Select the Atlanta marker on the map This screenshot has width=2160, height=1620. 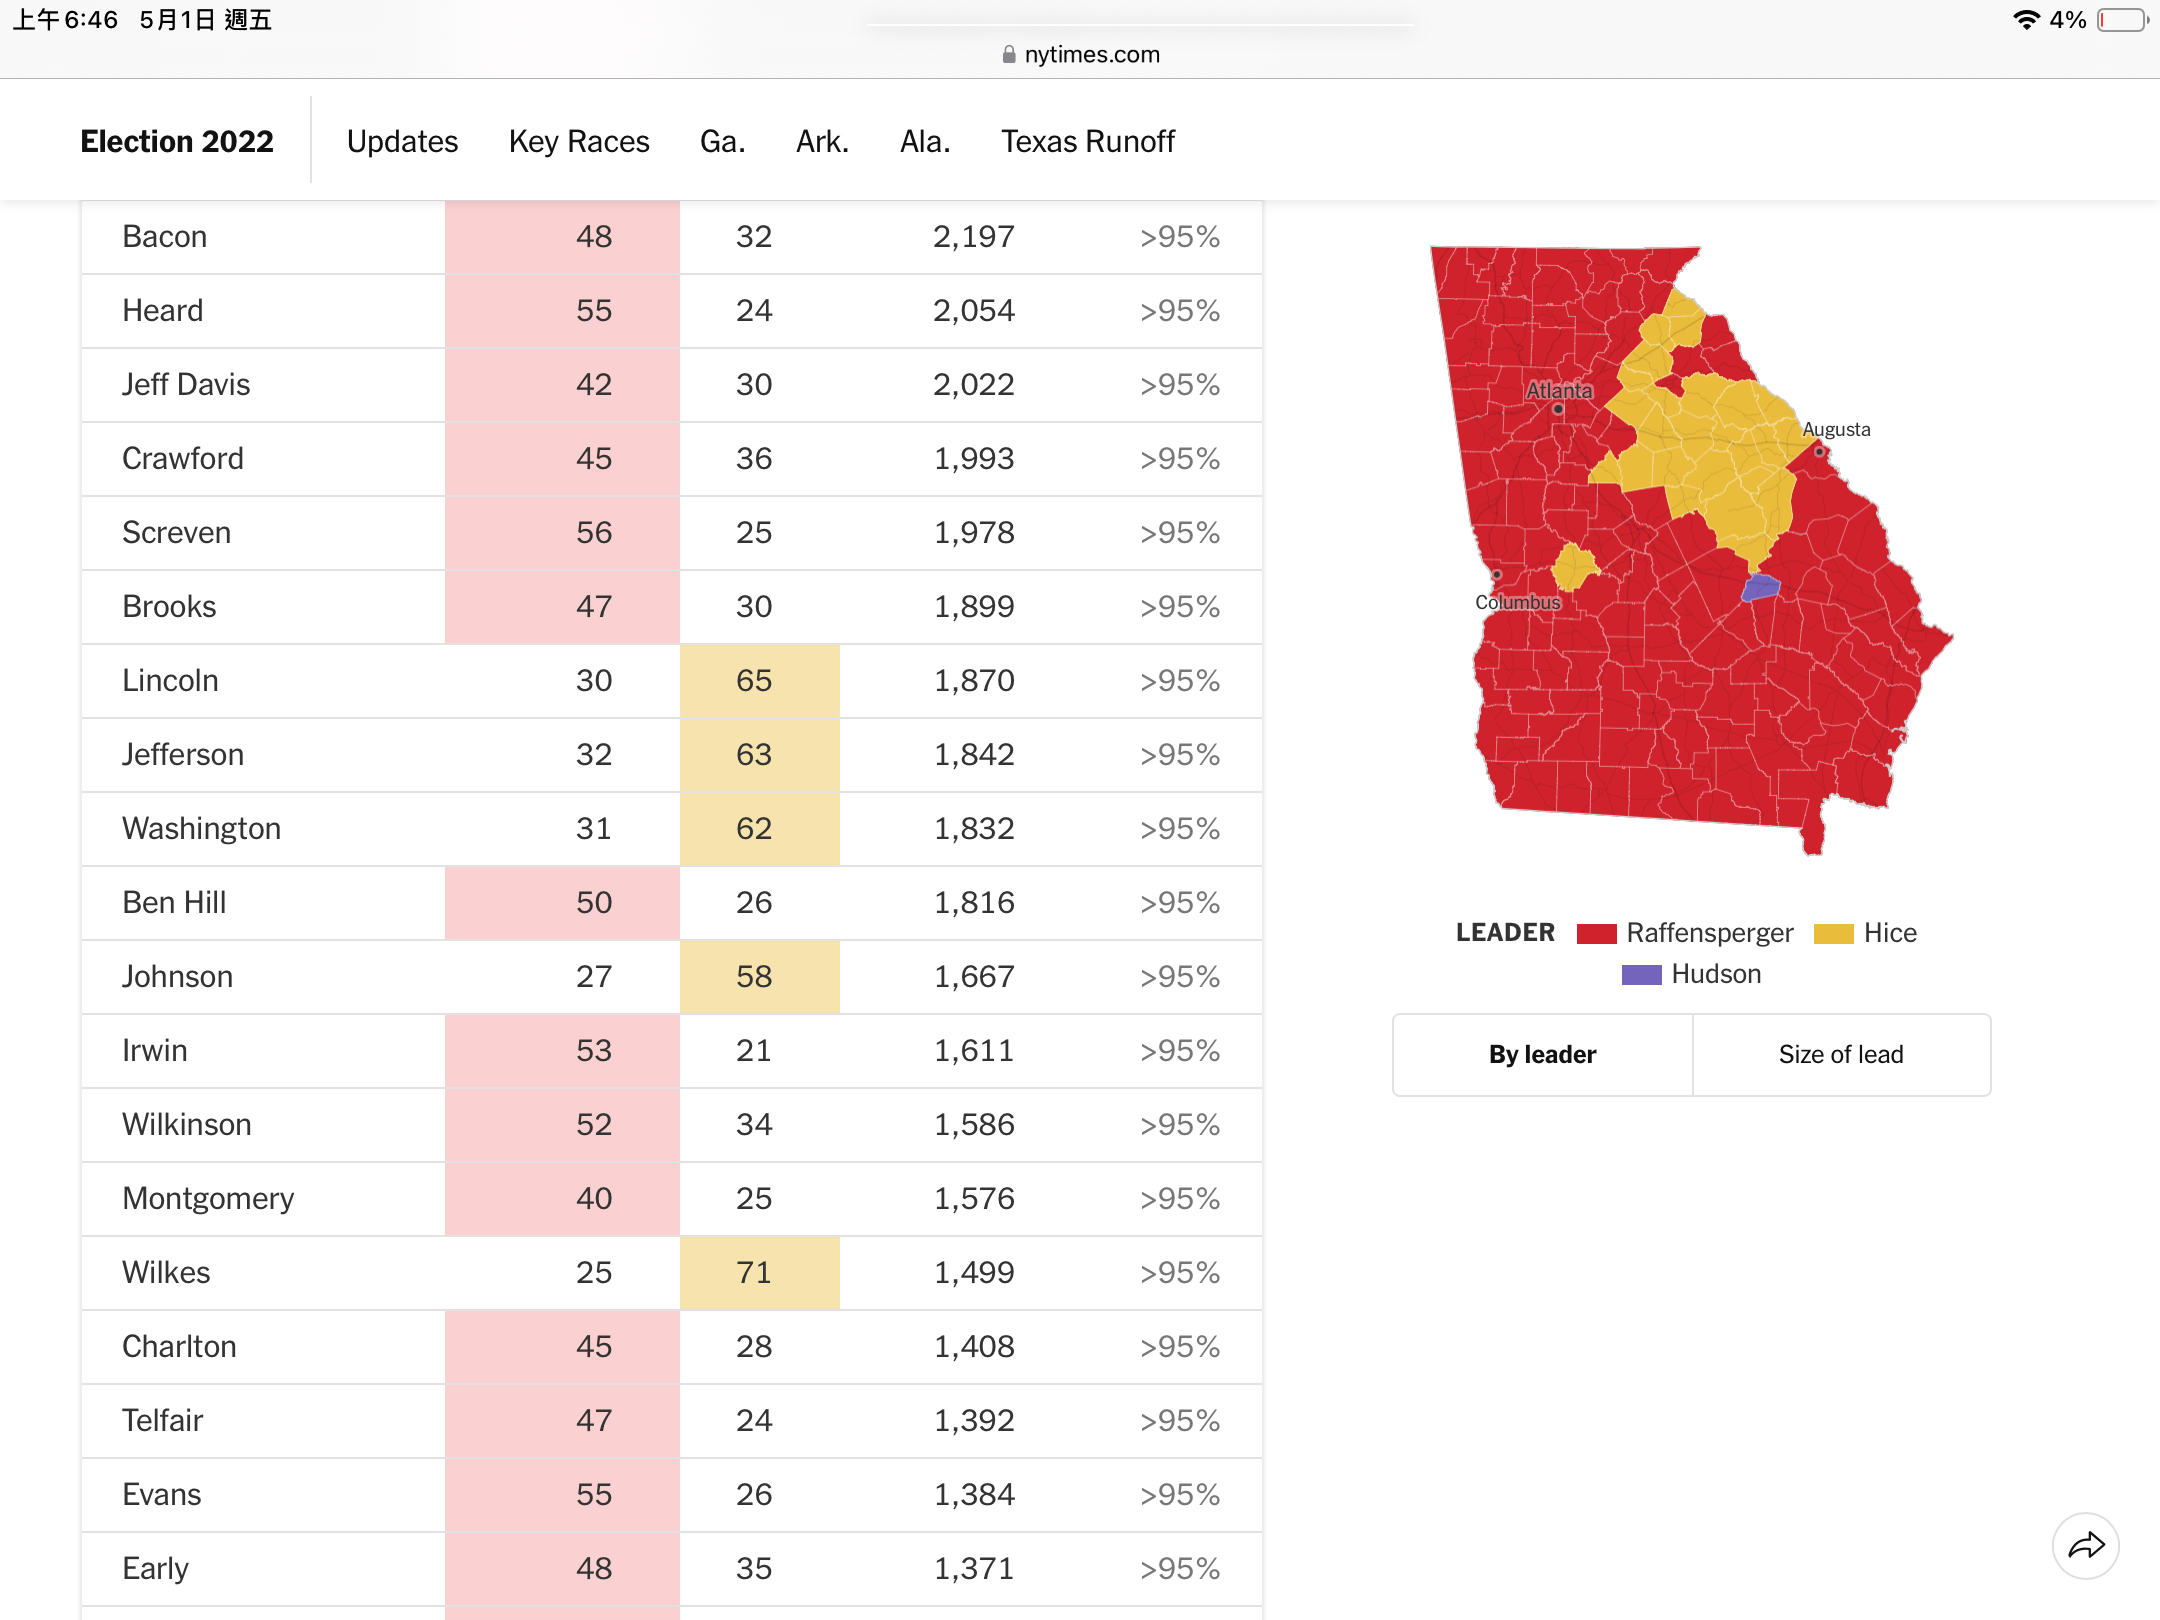1558,409
